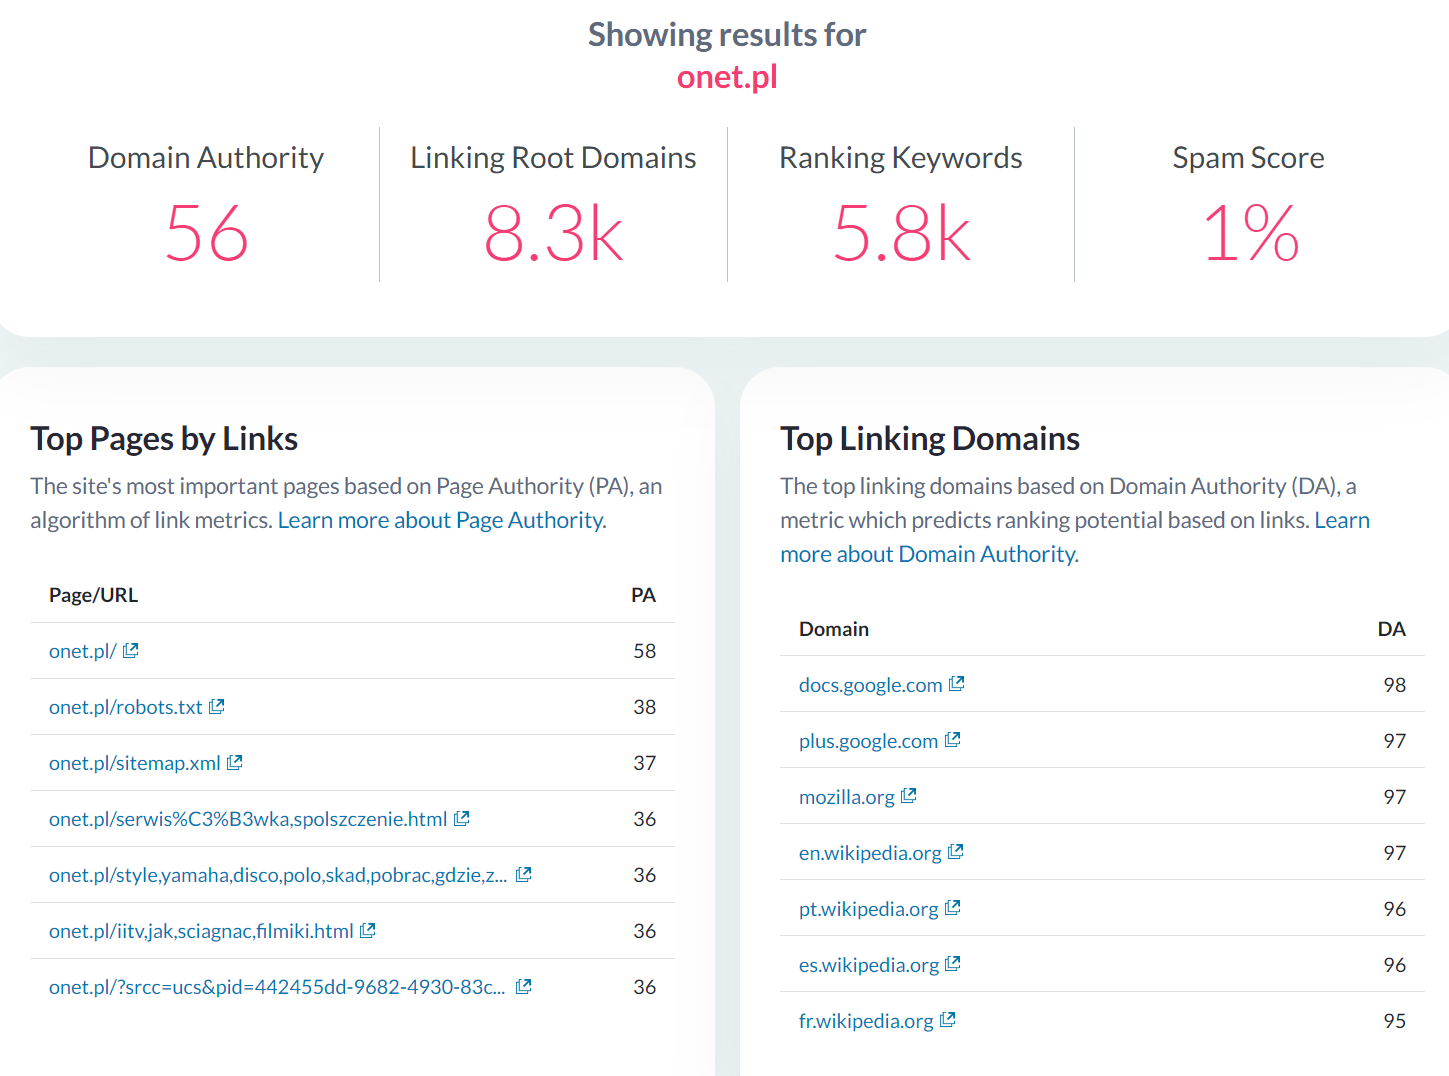Click the Top Linking Domains heading

930,439
